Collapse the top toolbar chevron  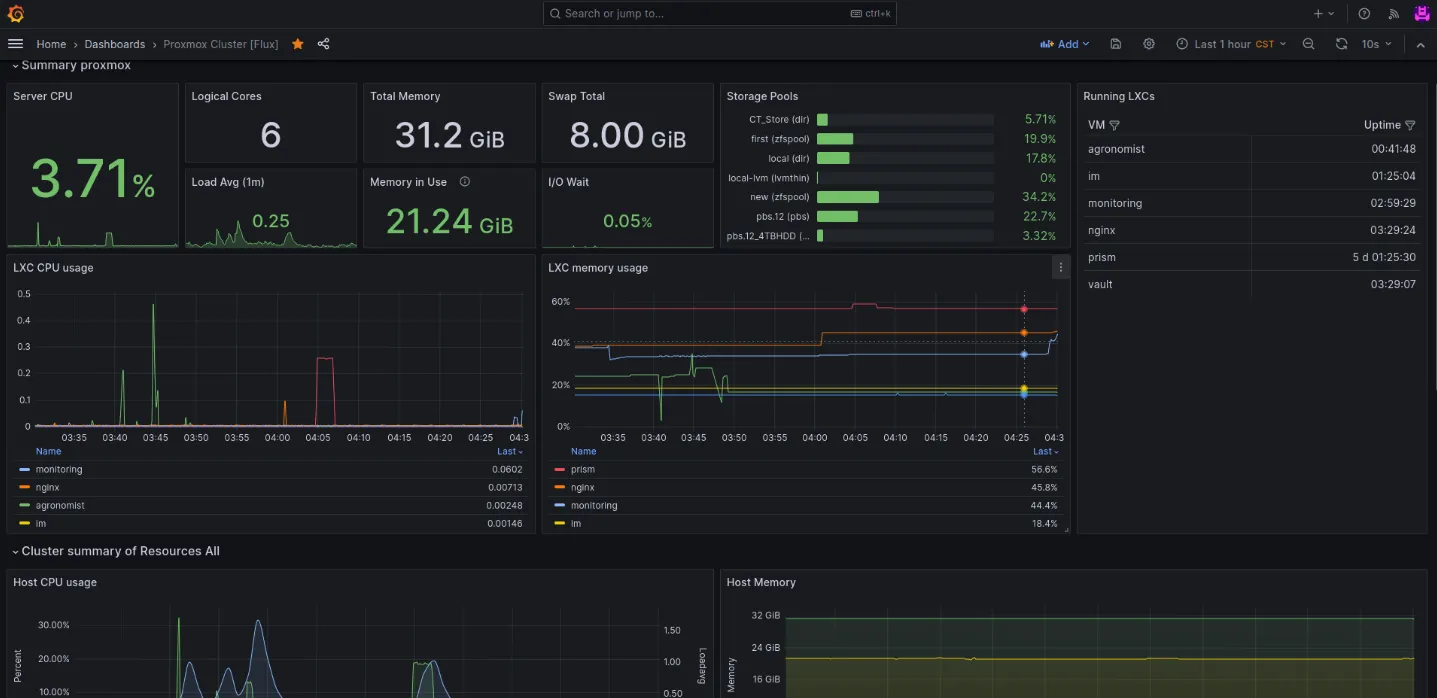[x=1421, y=44]
